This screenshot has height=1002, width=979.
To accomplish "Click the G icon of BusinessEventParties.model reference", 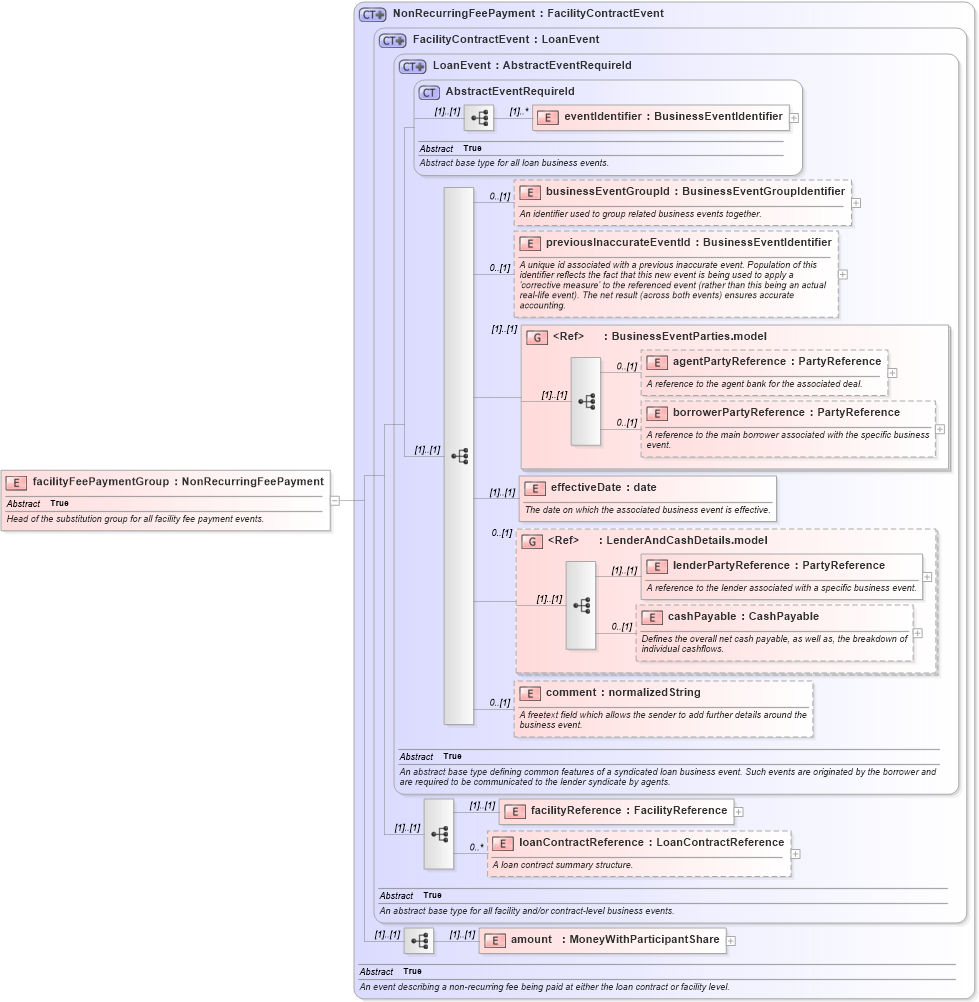I will [x=536, y=336].
